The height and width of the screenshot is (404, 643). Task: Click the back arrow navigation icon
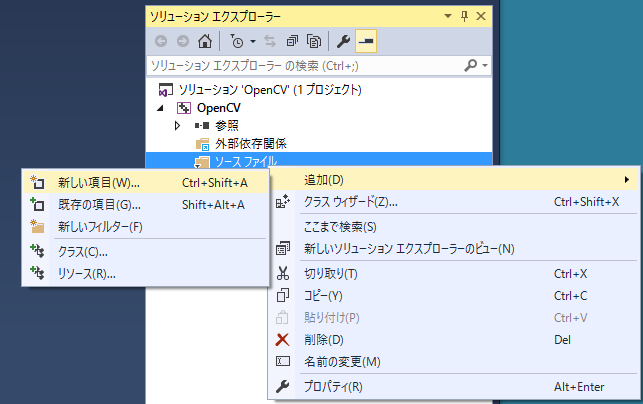pyautogui.click(x=161, y=42)
